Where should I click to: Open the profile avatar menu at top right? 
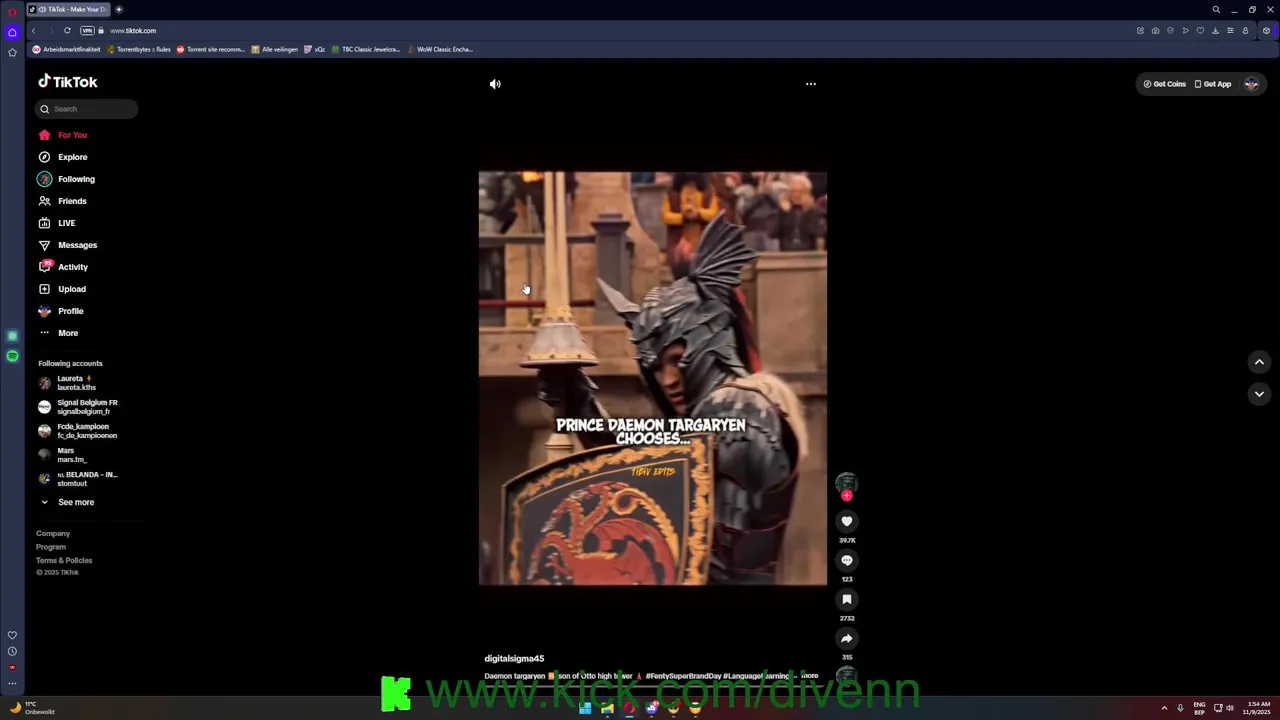tap(1251, 84)
